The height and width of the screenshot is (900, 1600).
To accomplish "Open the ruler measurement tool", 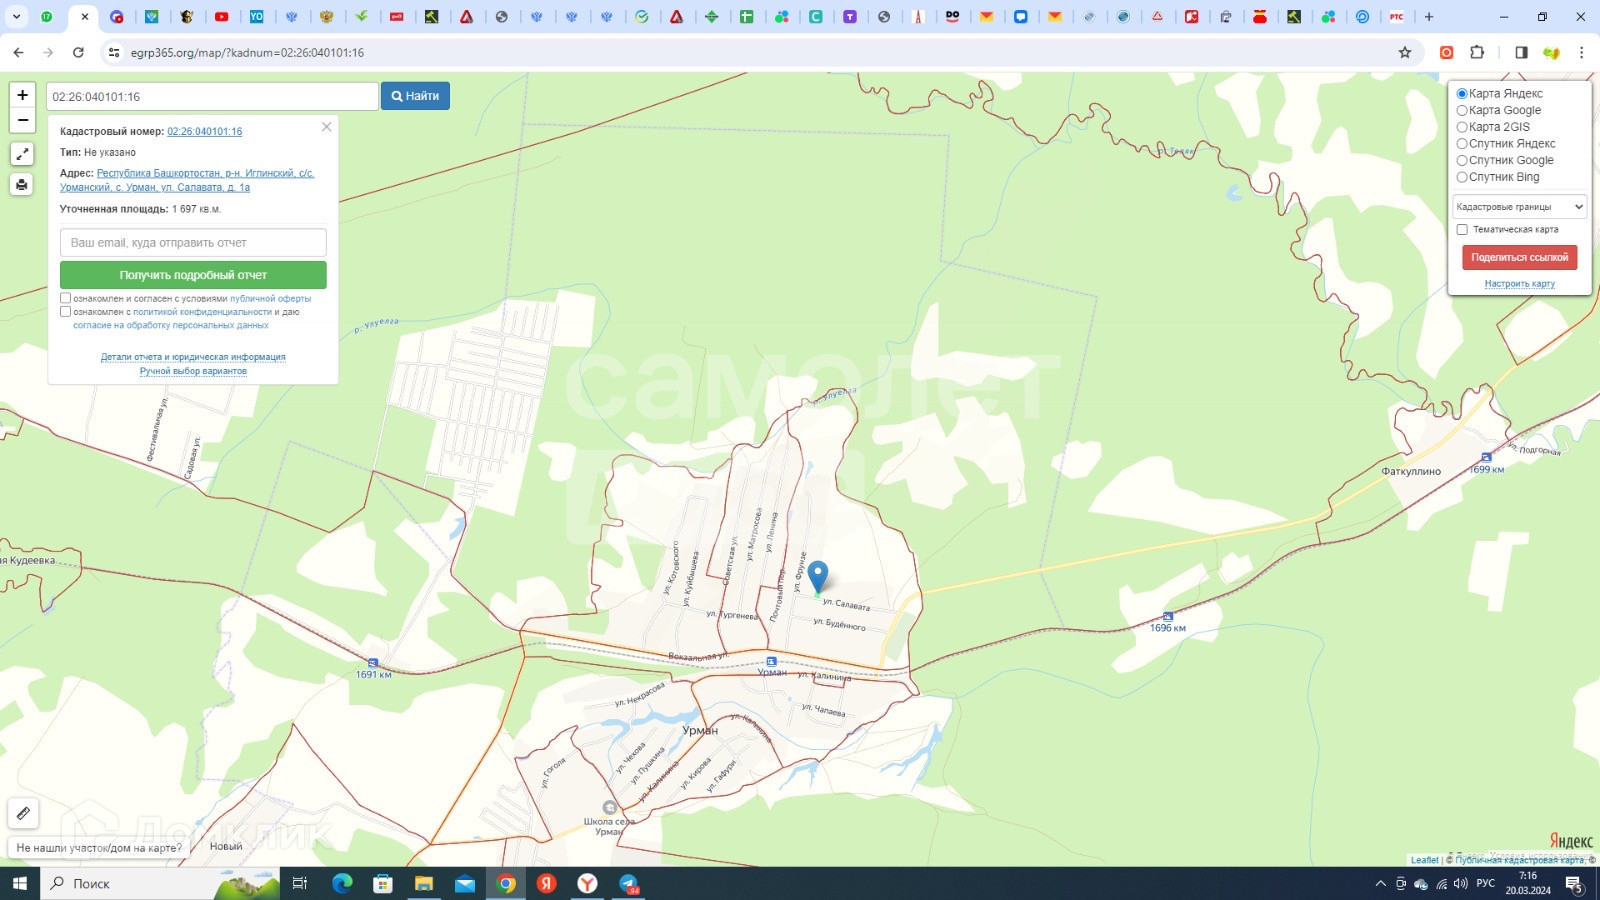I will click(23, 813).
